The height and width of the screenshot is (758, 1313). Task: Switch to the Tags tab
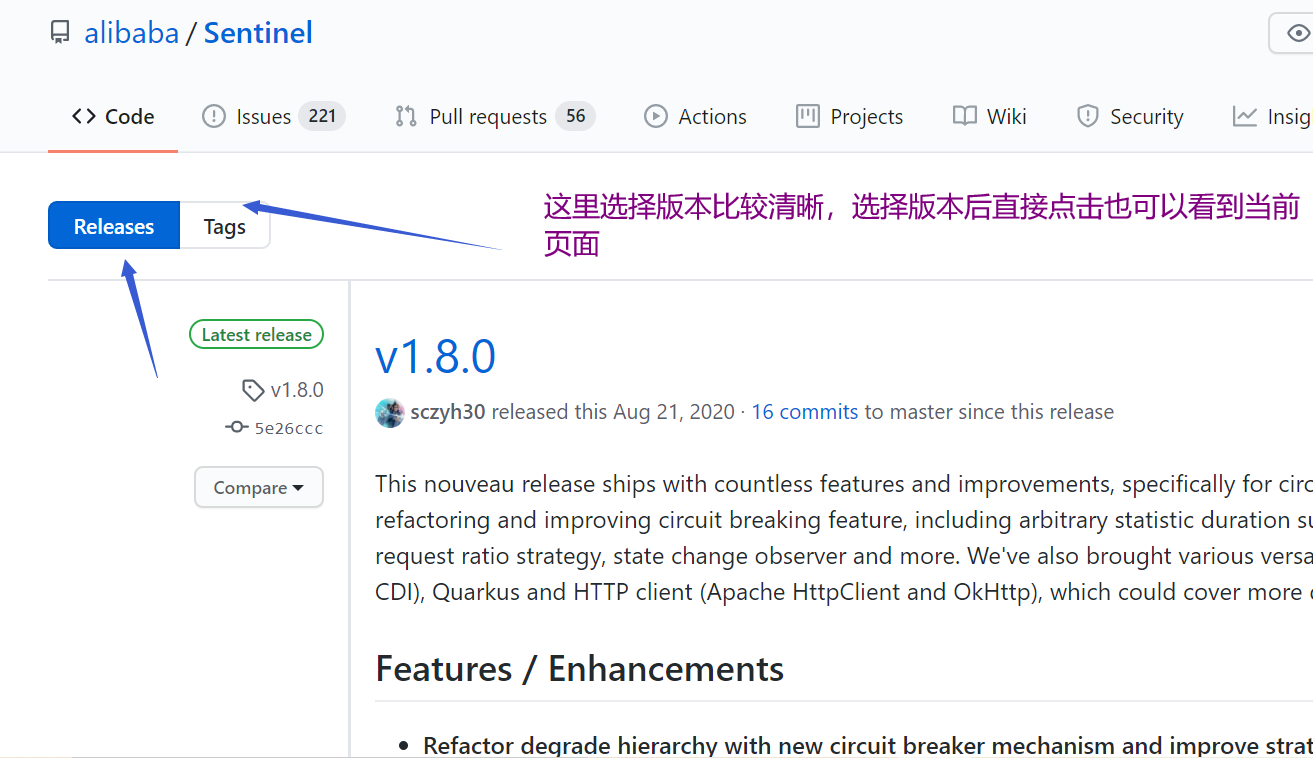(224, 225)
